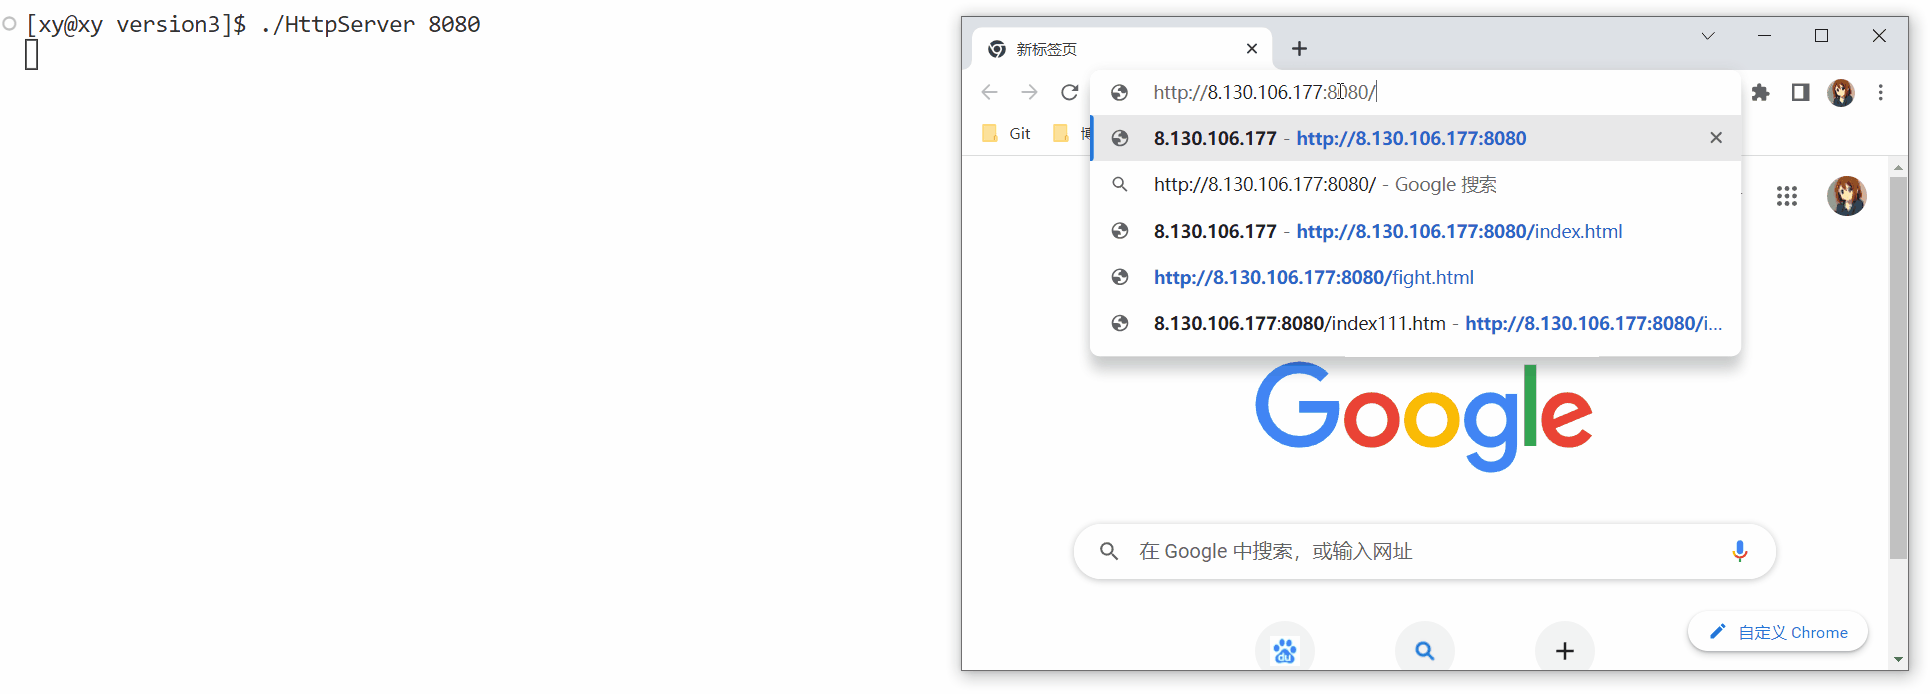Open the Google account avatar on page
Screen dimensions: 1930x694
tap(1847, 196)
